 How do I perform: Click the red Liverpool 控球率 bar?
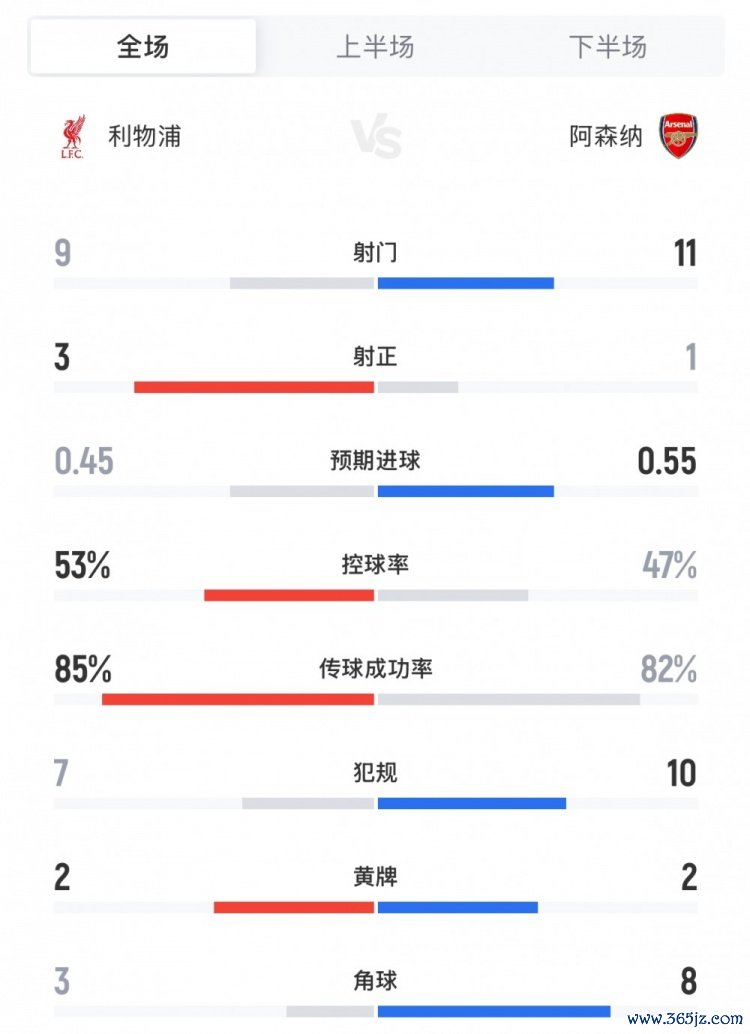[289, 595]
